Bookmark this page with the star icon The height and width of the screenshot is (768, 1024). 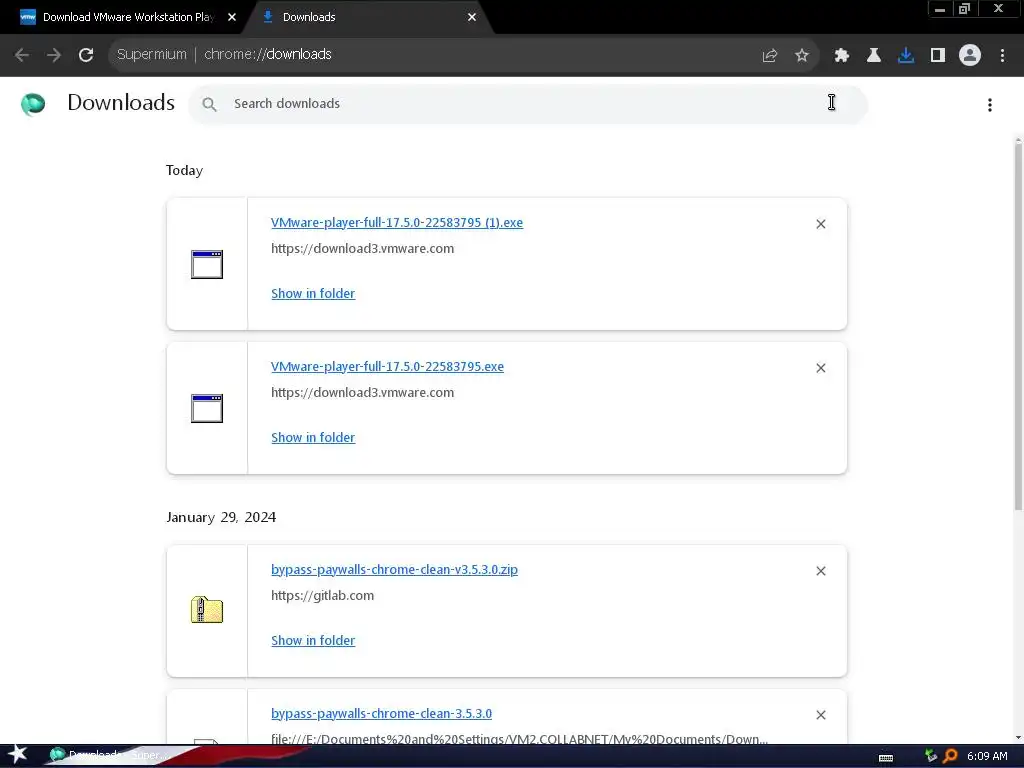(x=802, y=56)
